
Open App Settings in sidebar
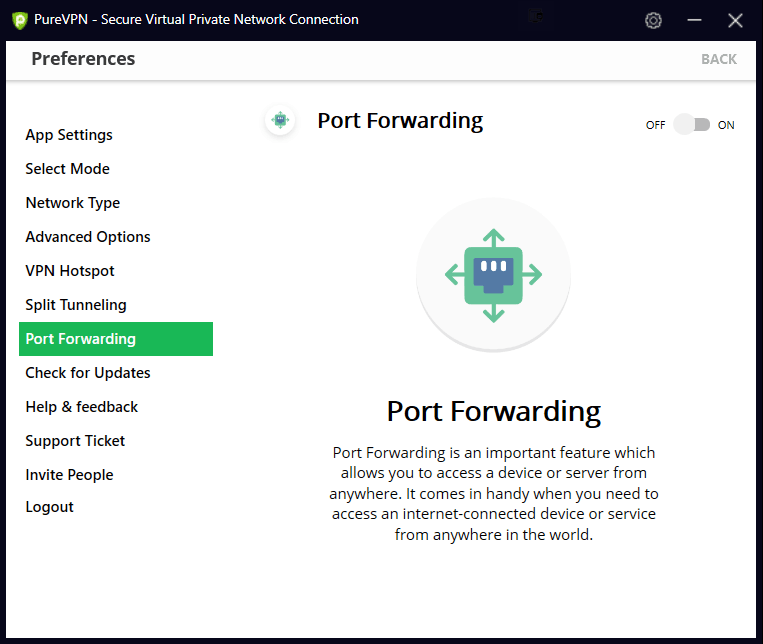point(69,135)
